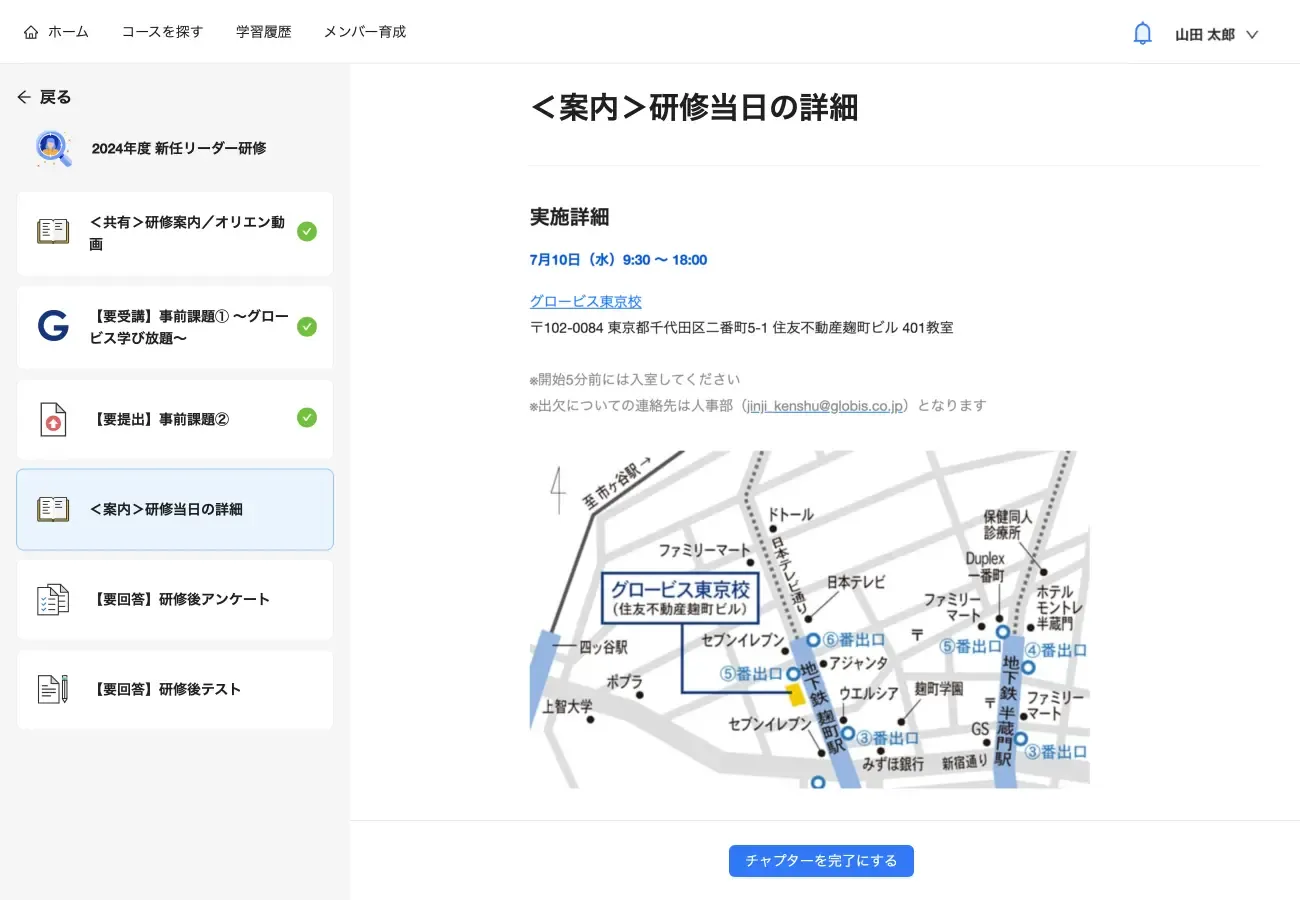
Task: Open the コースを探す menu
Action: click(x=162, y=32)
